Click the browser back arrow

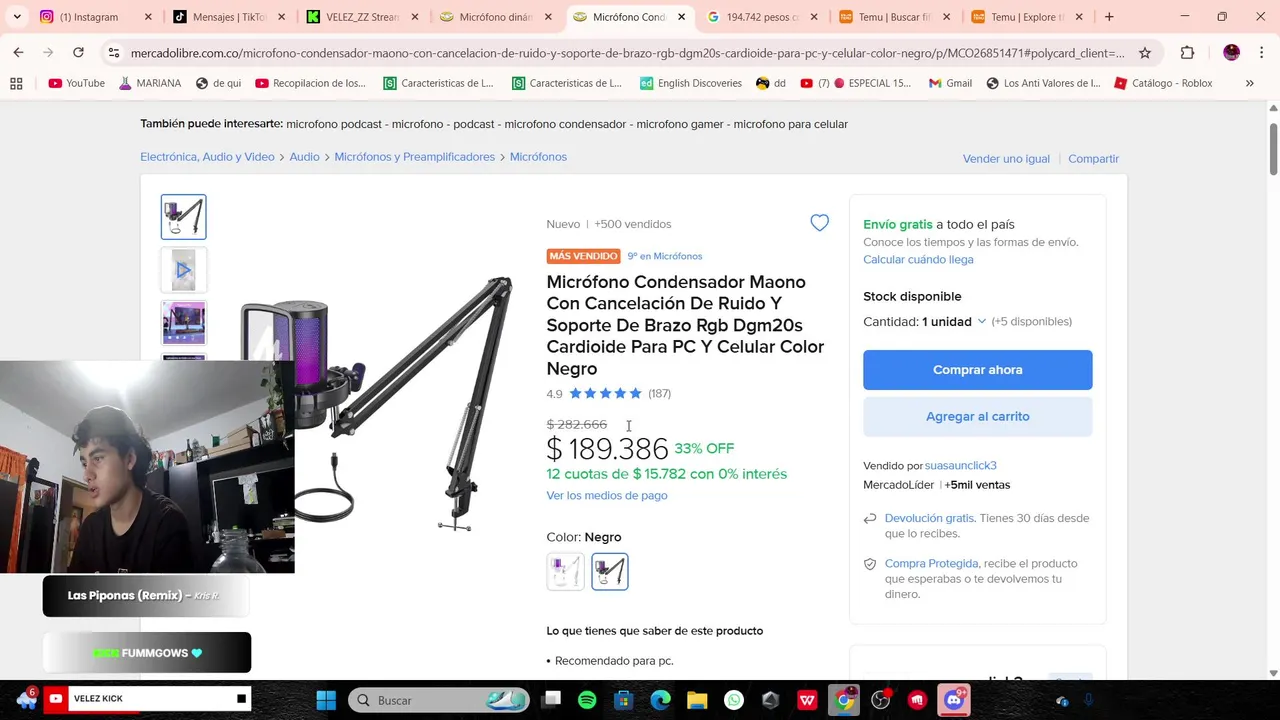click(x=18, y=52)
